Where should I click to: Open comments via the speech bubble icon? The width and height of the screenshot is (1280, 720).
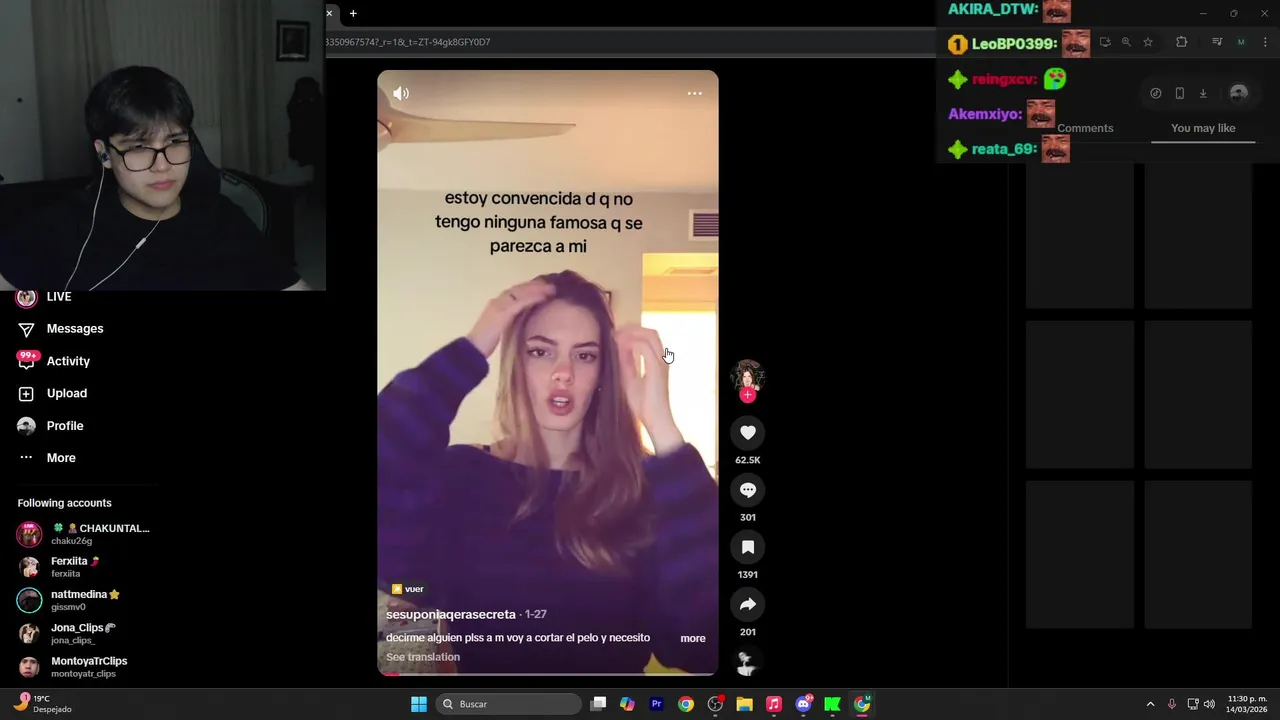(747, 490)
